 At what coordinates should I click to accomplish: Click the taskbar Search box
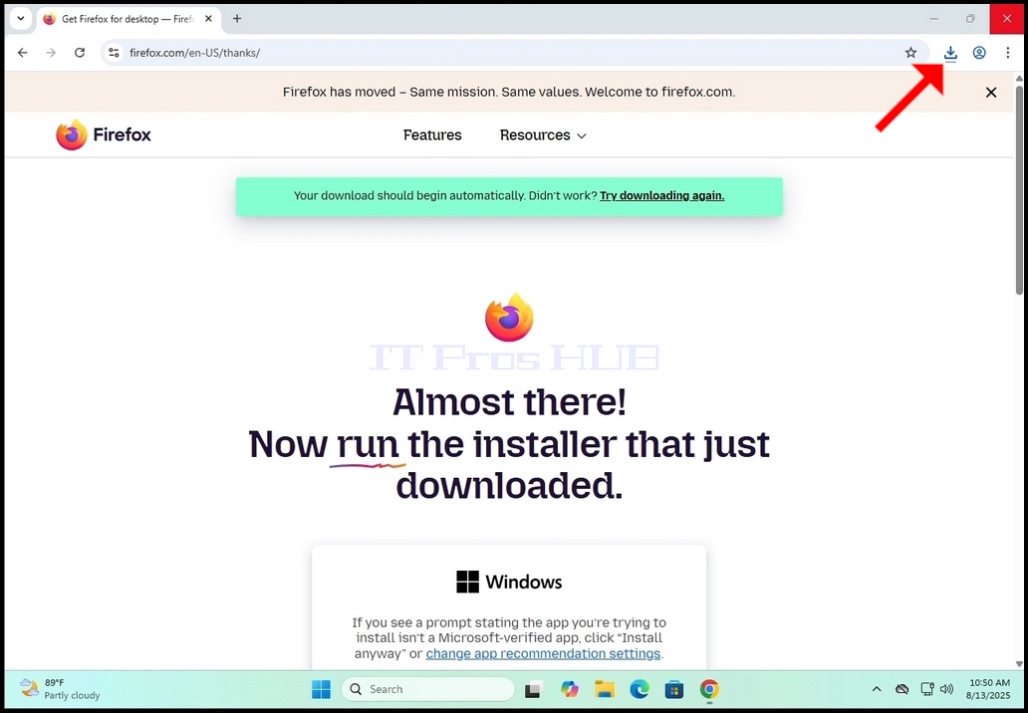427,689
